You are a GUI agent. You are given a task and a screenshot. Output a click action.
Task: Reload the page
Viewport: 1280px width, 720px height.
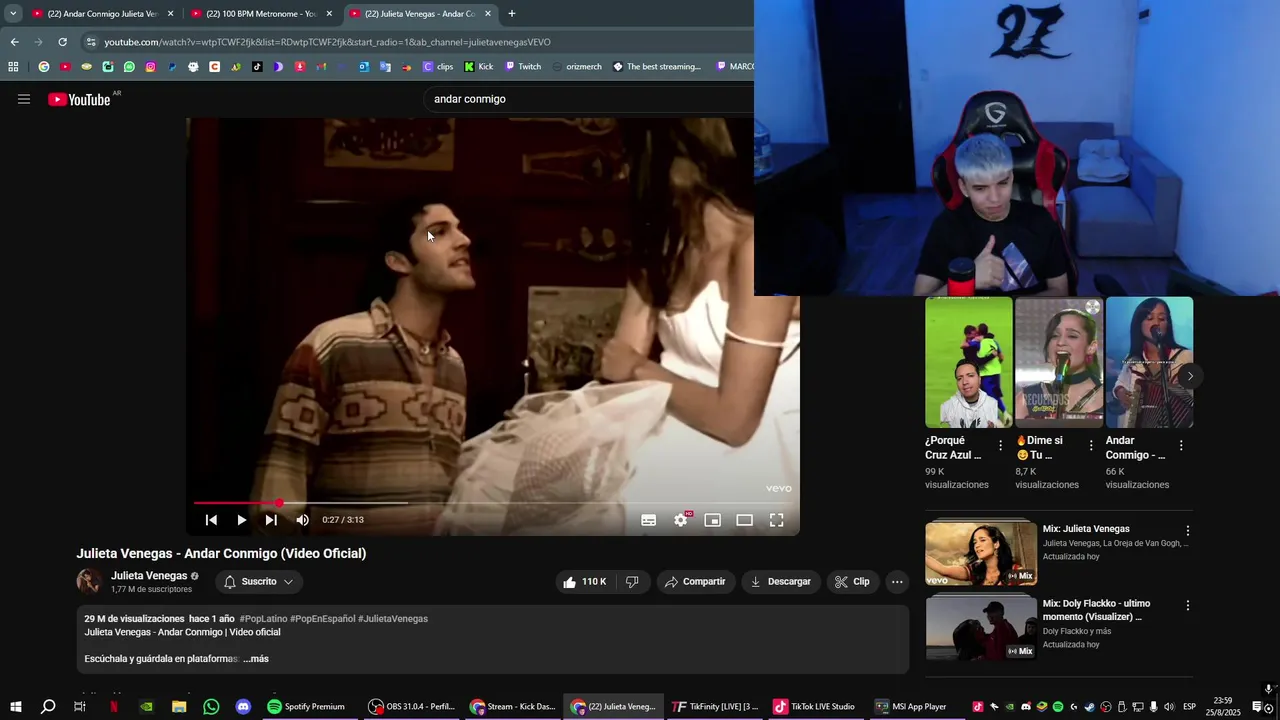pyautogui.click(x=62, y=42)
